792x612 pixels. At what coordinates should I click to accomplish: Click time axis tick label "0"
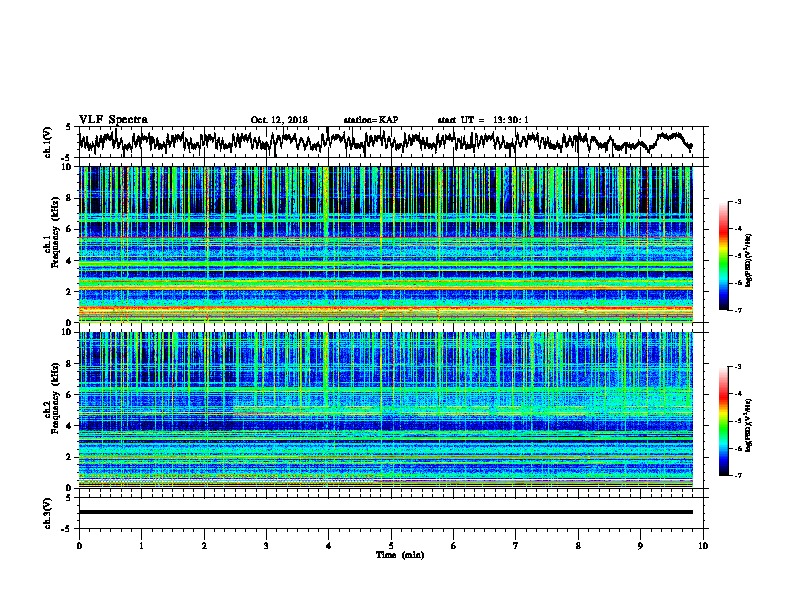pyautogui.click(x=79, y=546)
